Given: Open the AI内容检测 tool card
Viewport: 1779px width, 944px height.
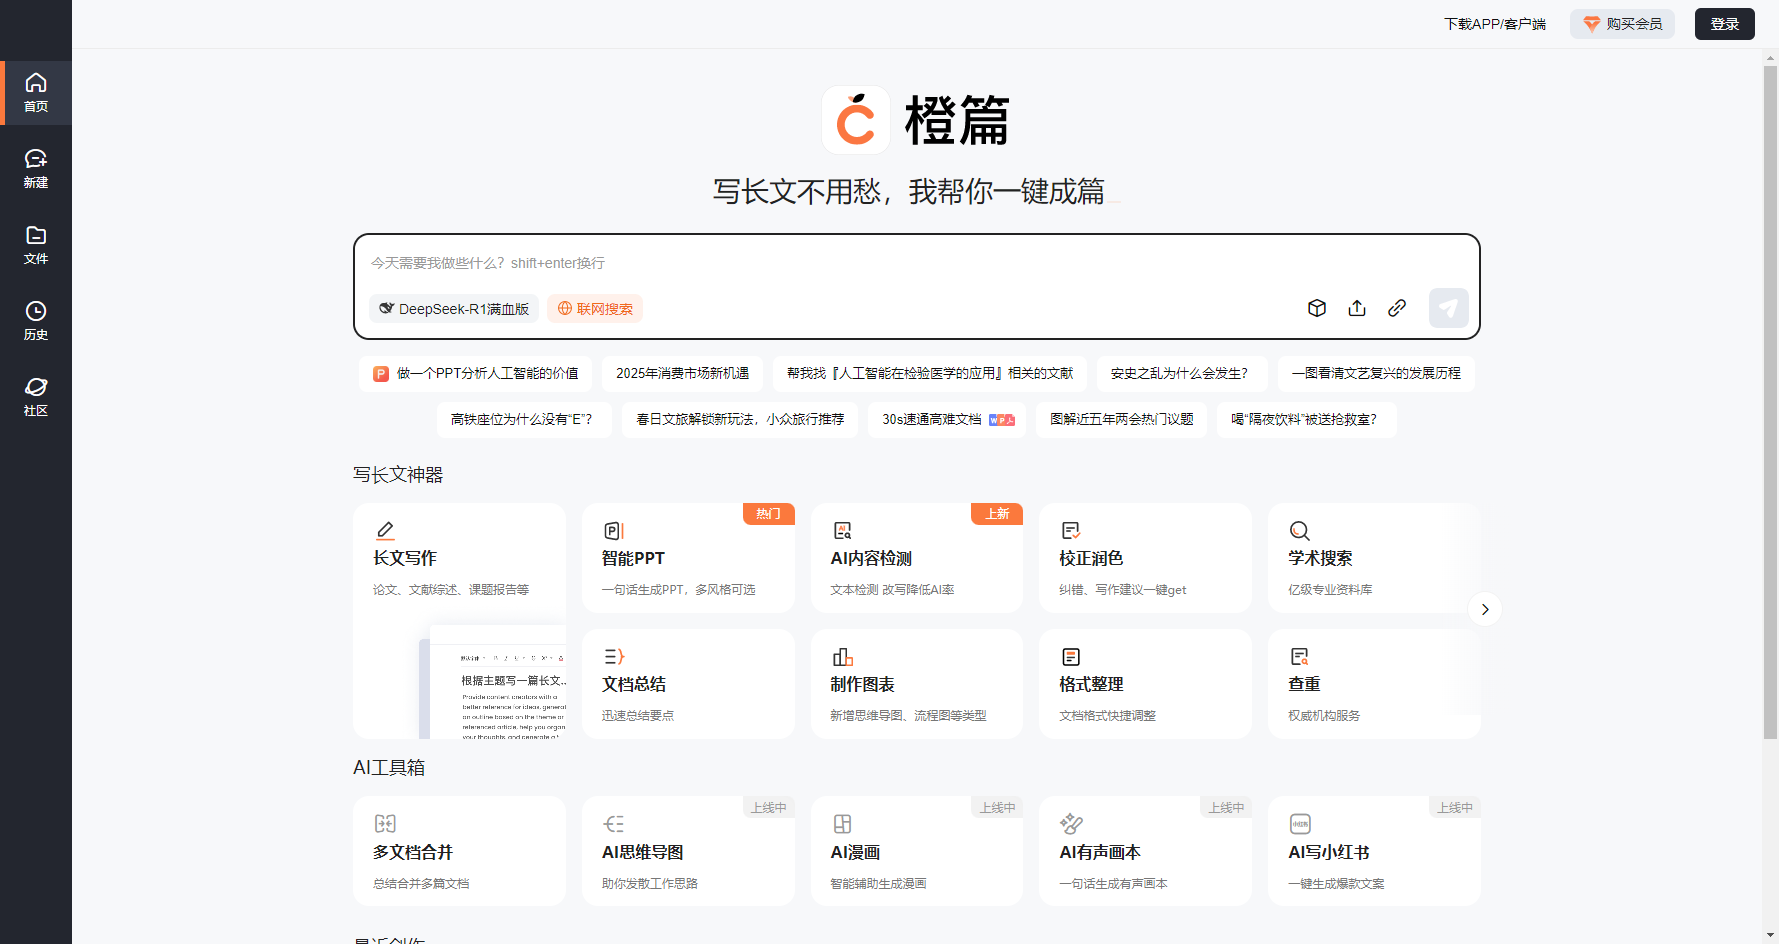Looking at the screenshot, I should [x=916, y=558].
